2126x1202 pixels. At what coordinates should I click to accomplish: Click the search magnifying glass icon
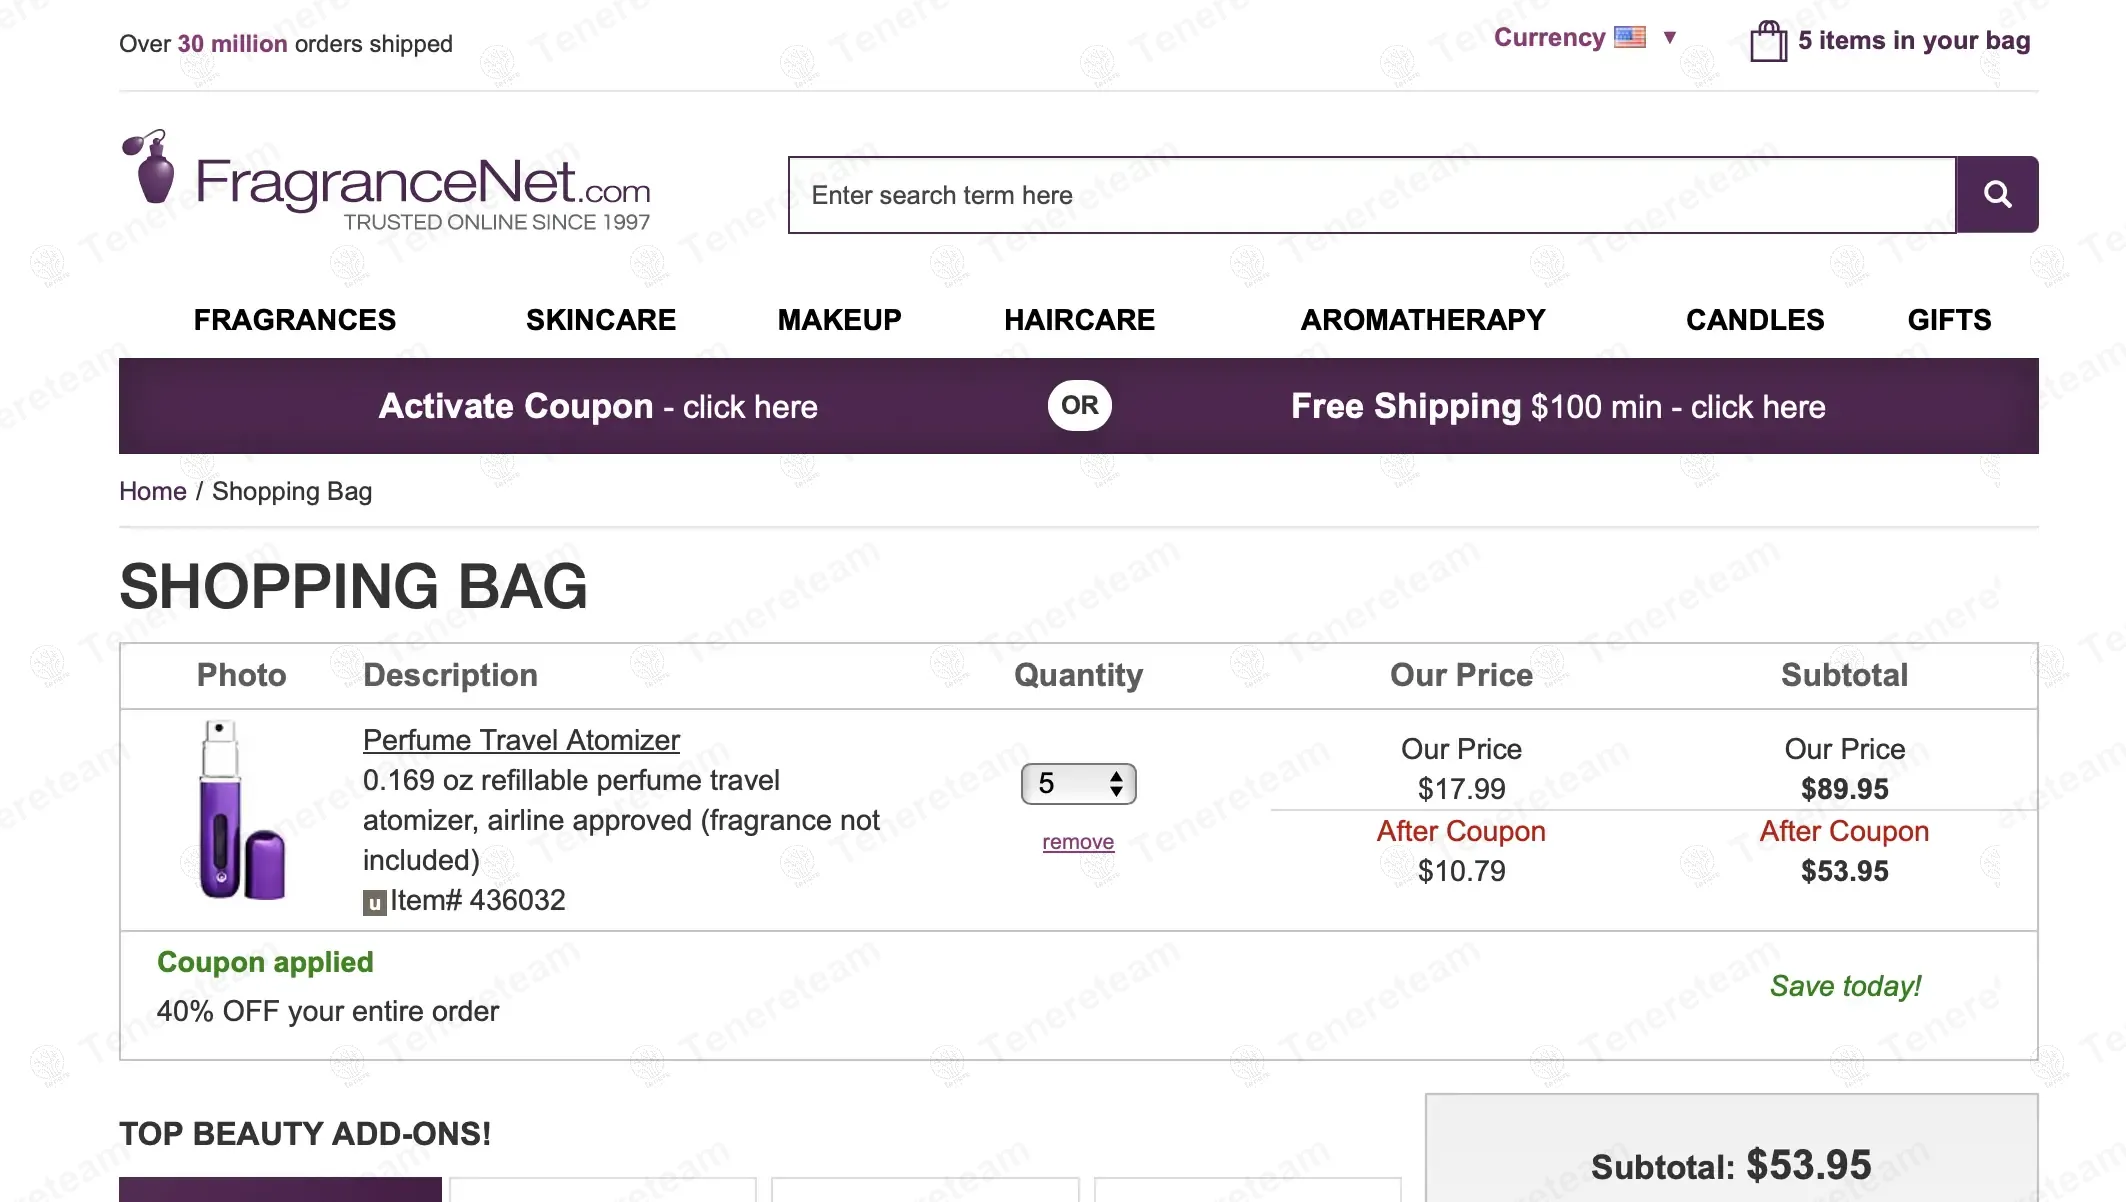pyautogui.click(x=1996, y=194)
